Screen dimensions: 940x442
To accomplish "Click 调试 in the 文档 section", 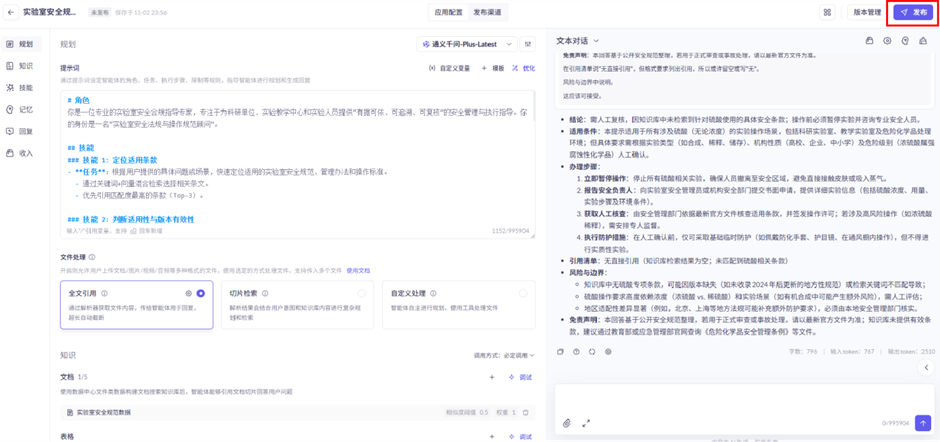I will click(520, 377).
